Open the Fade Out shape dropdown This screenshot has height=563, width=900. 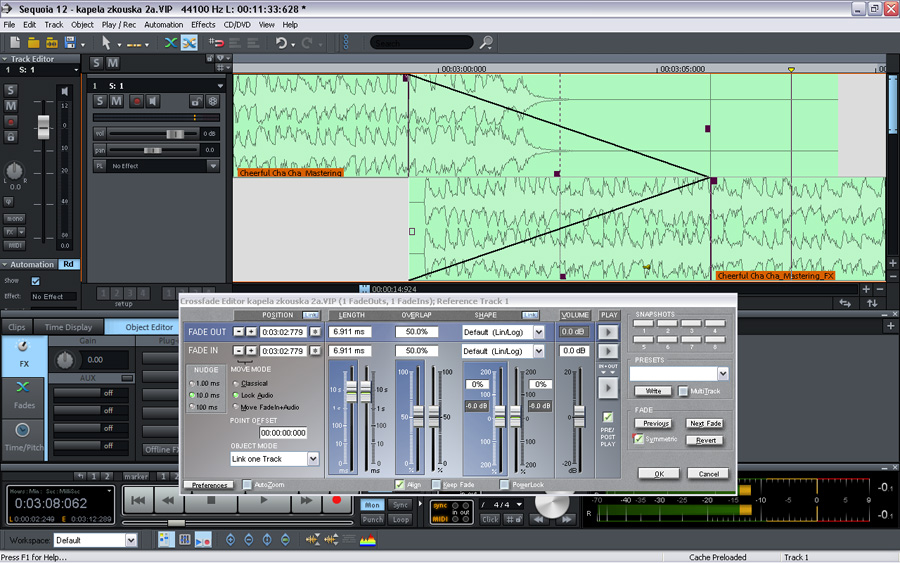point(538,332)
